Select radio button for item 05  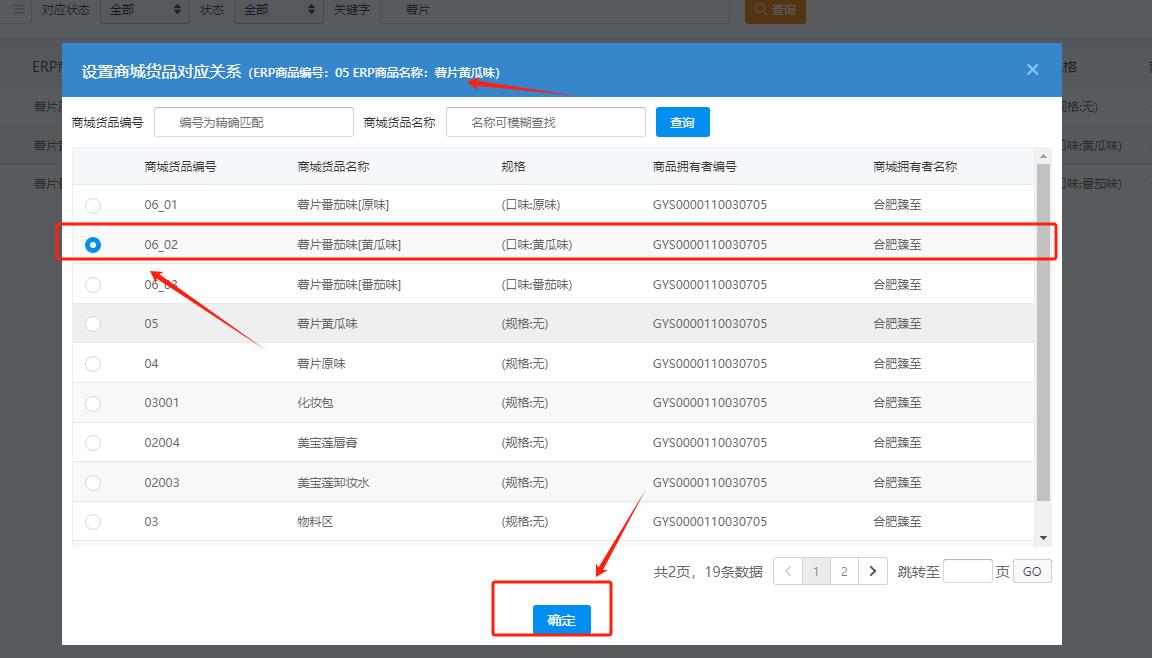point(93,324)
